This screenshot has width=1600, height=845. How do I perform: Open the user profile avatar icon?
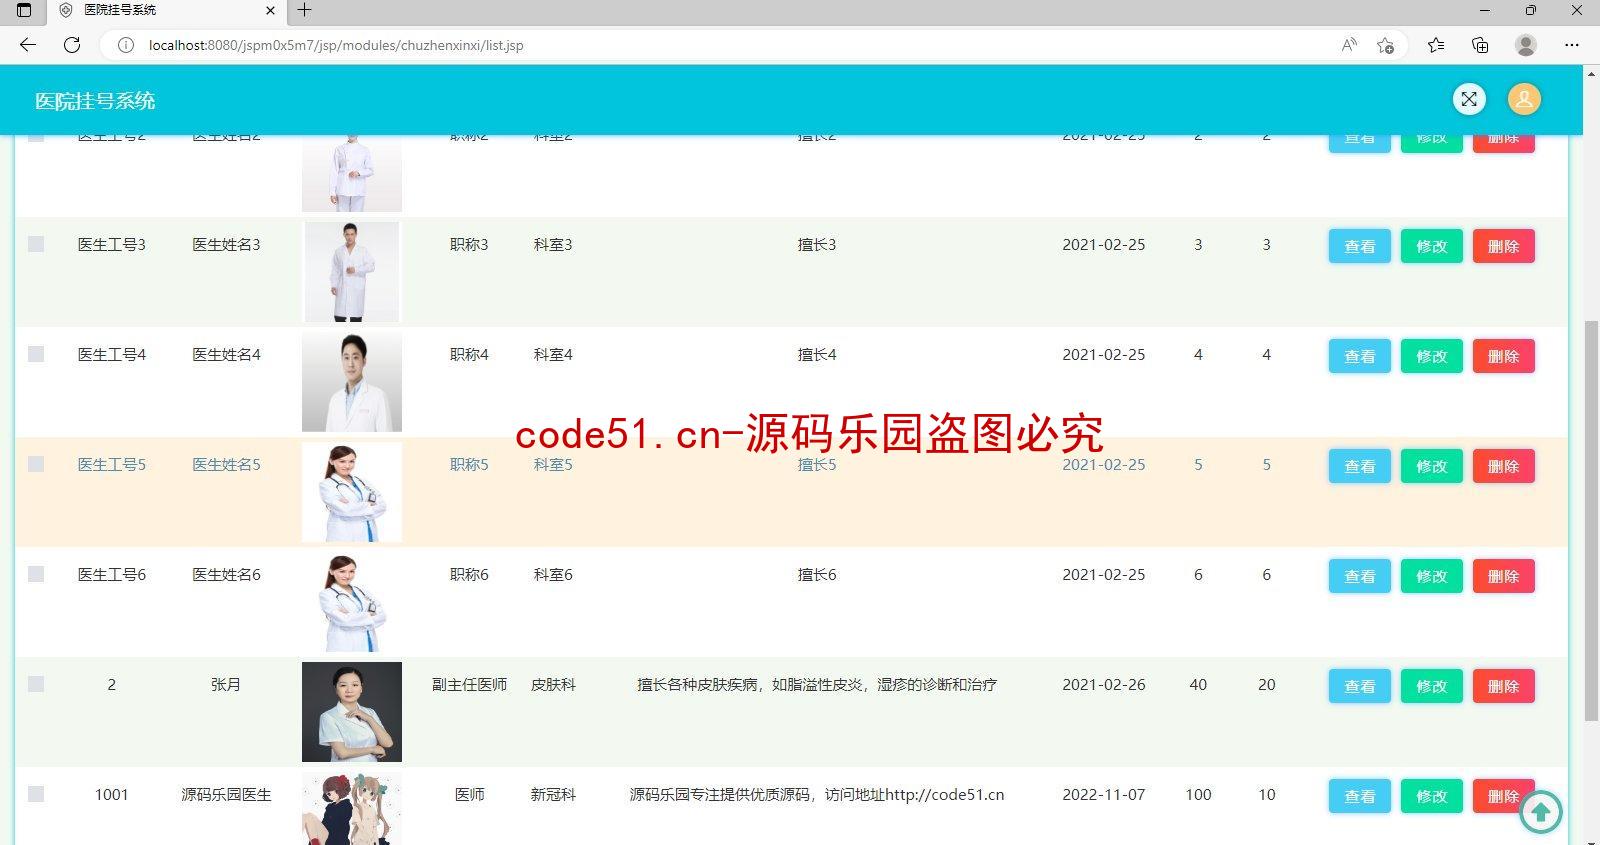pyautogui.click(x=1524, y=99)
